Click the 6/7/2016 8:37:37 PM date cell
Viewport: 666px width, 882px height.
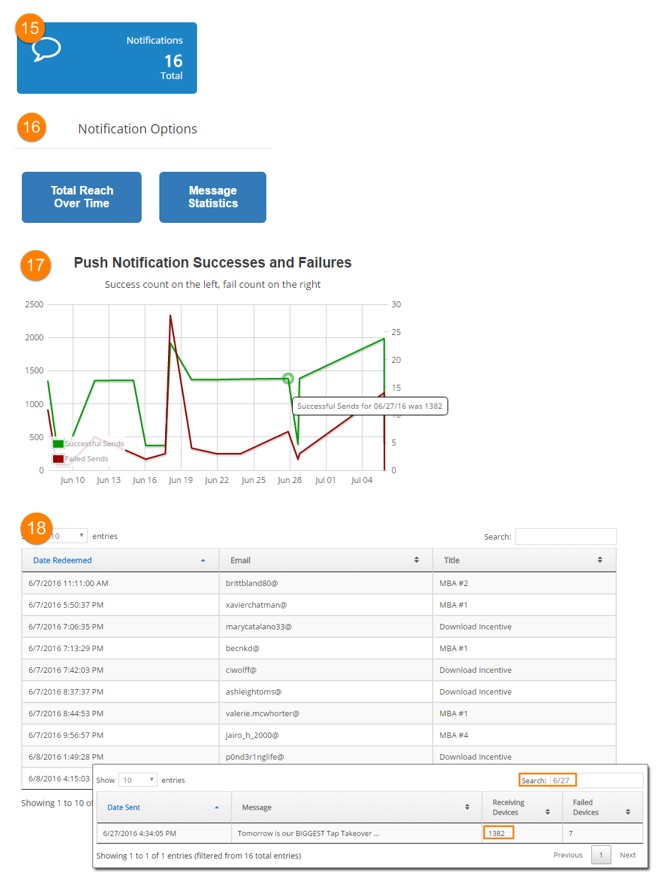click(120, 692)
